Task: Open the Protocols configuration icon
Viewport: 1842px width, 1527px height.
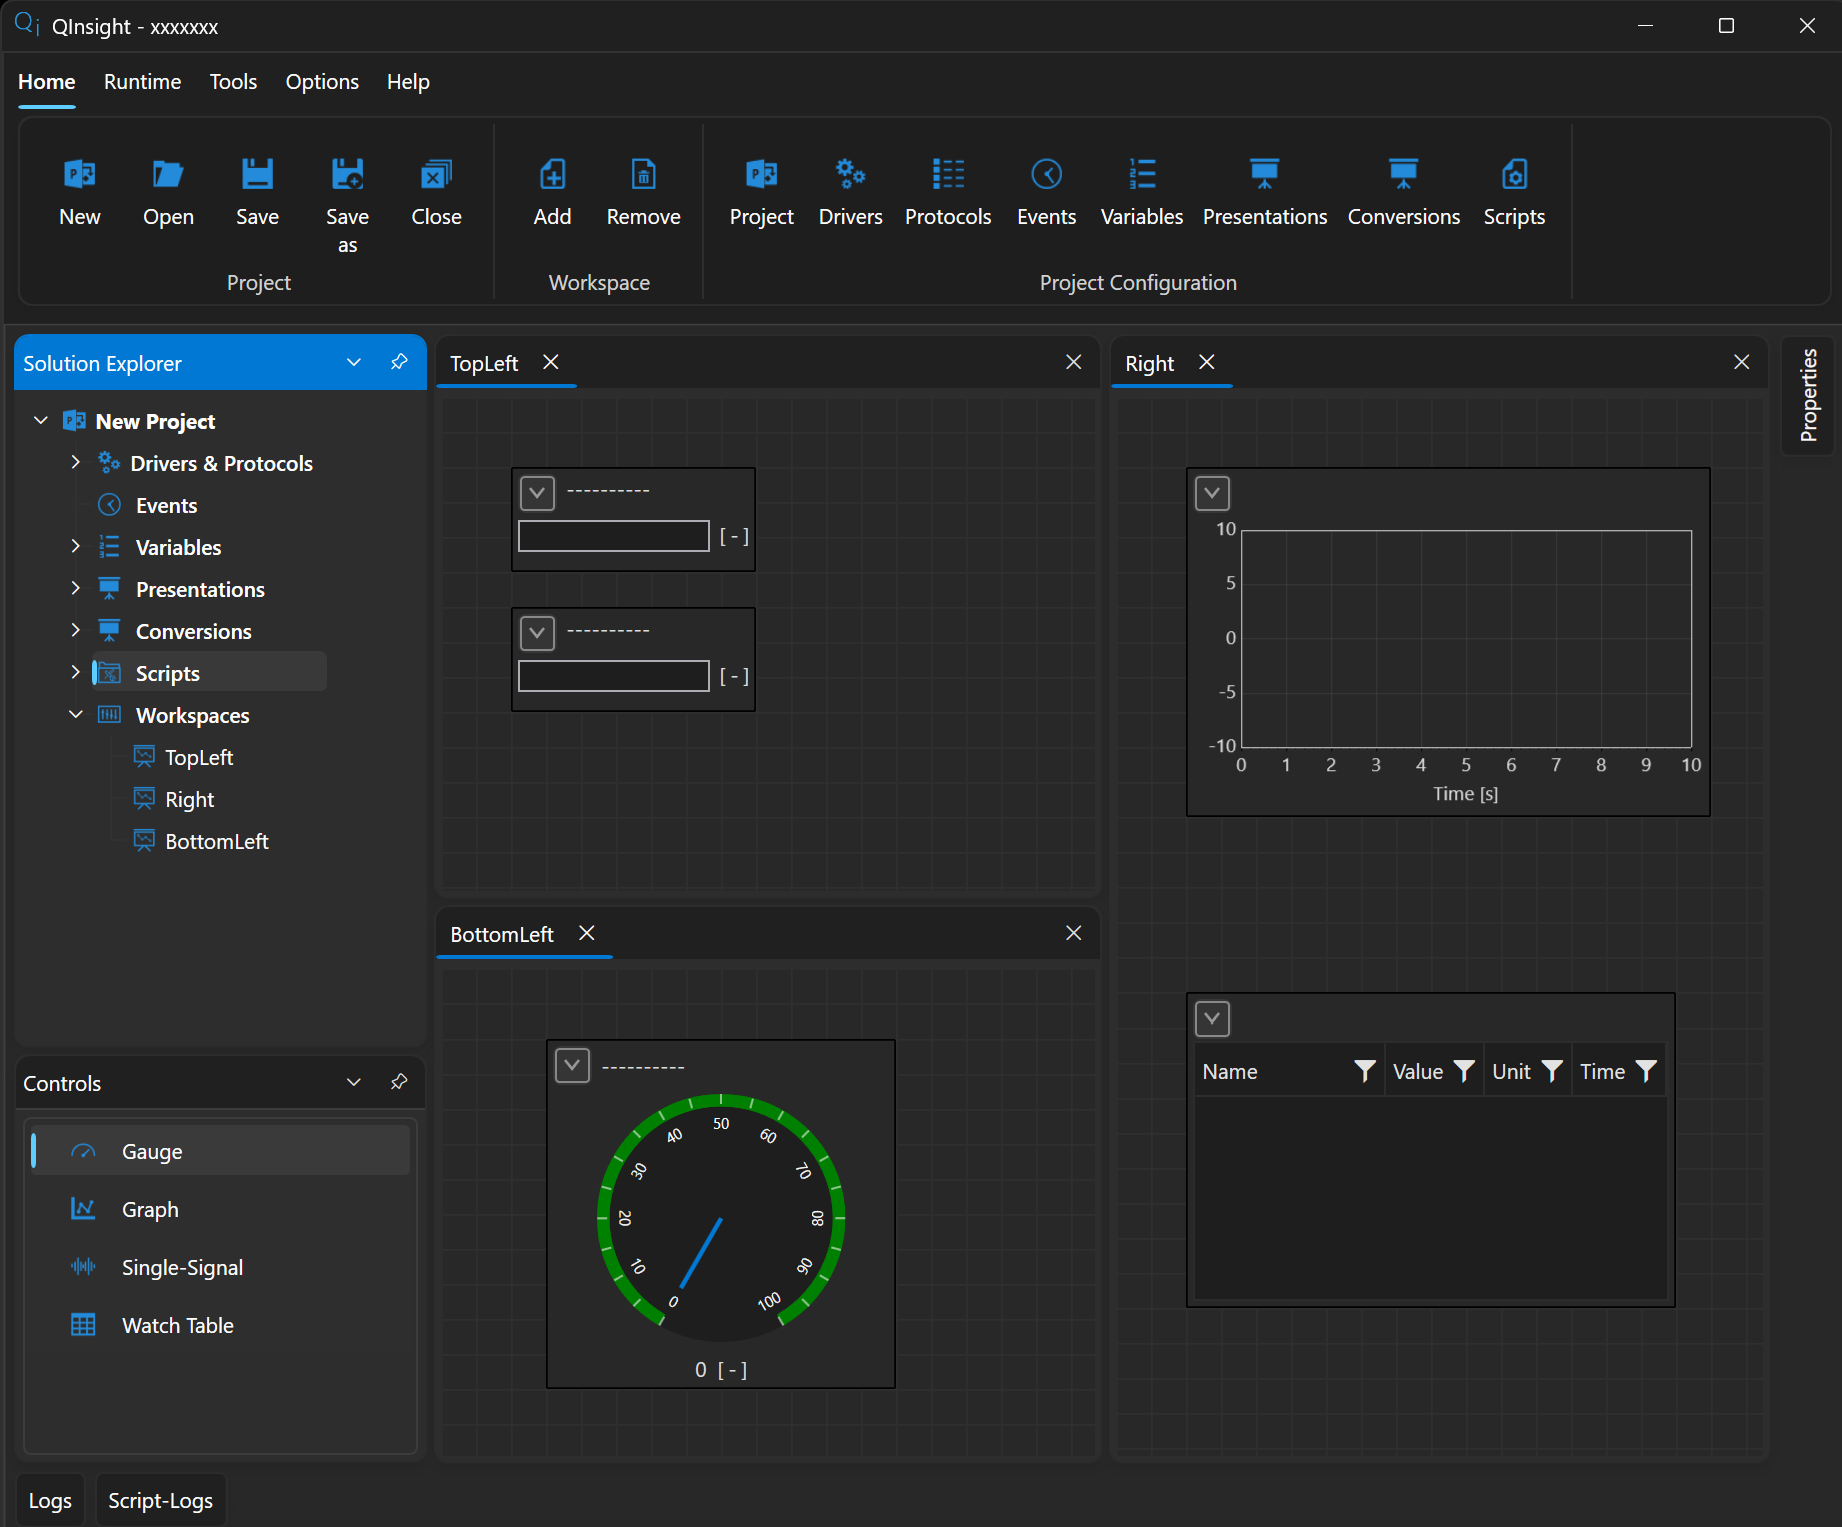Action: [x=948, y=175]
